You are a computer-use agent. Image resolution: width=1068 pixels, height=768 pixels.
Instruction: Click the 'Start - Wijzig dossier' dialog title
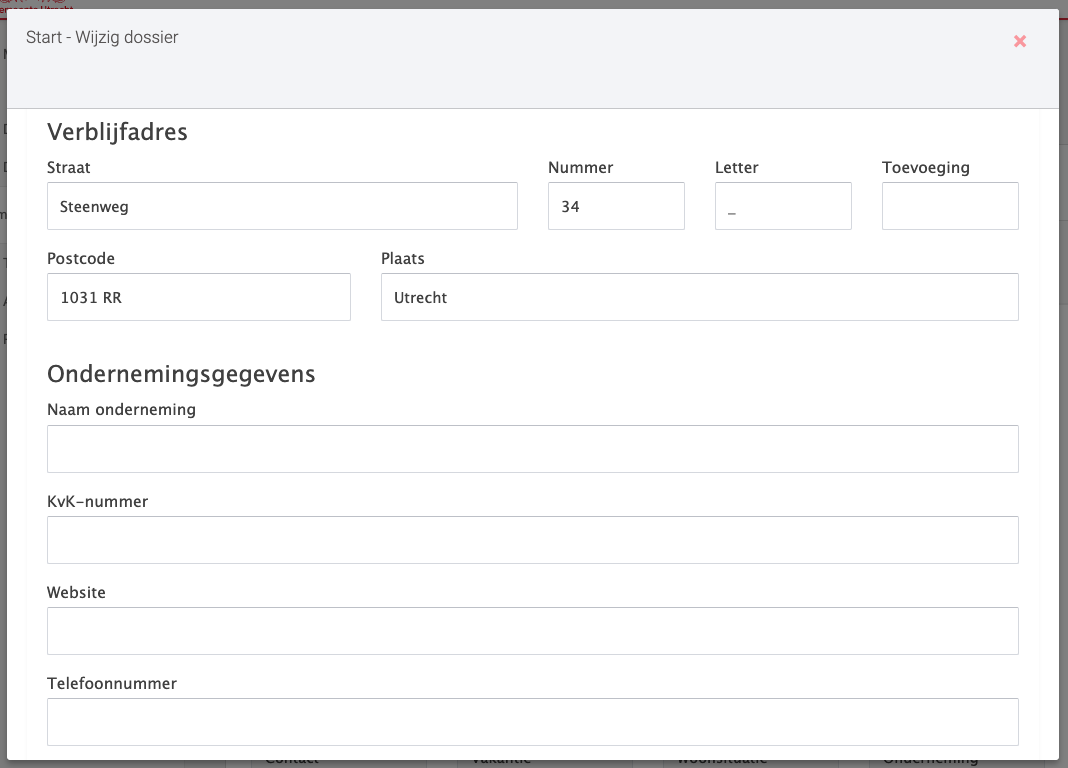click(x=102, y=38)
